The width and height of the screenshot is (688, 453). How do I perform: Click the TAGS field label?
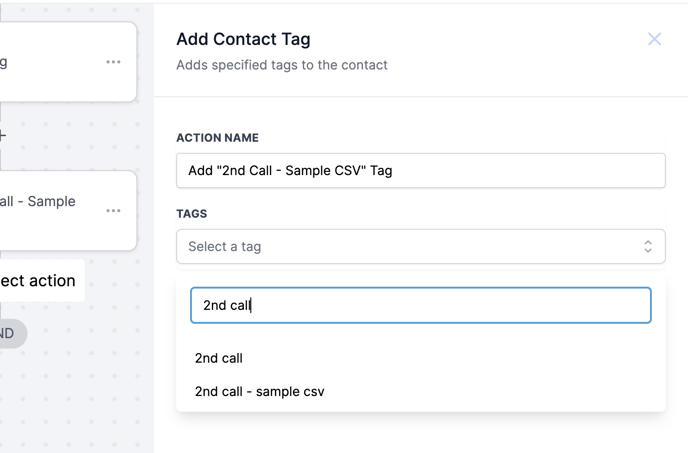click(x=192, y=214)
